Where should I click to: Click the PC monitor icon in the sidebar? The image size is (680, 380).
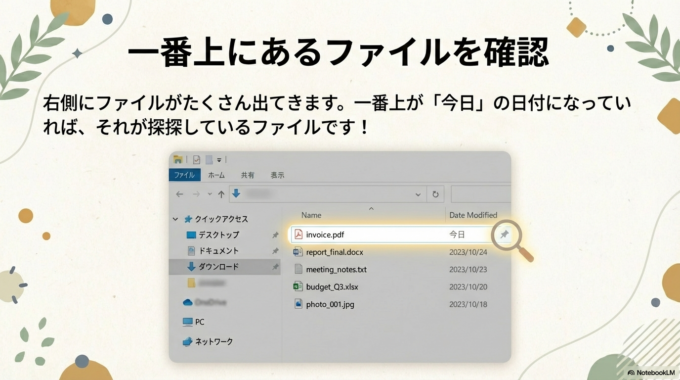(x=188, y=322)
